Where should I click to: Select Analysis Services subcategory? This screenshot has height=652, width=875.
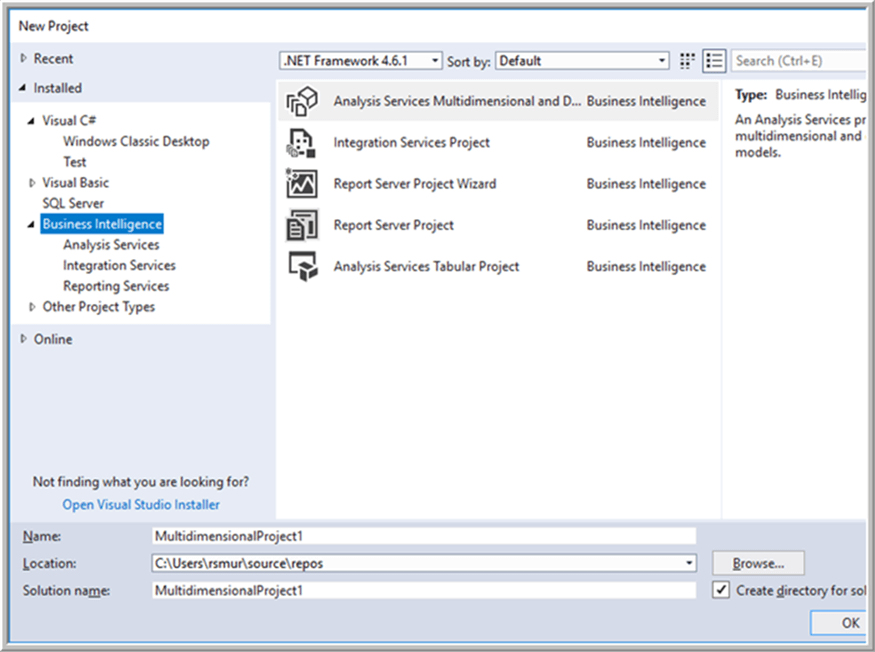tap(111, 244)
